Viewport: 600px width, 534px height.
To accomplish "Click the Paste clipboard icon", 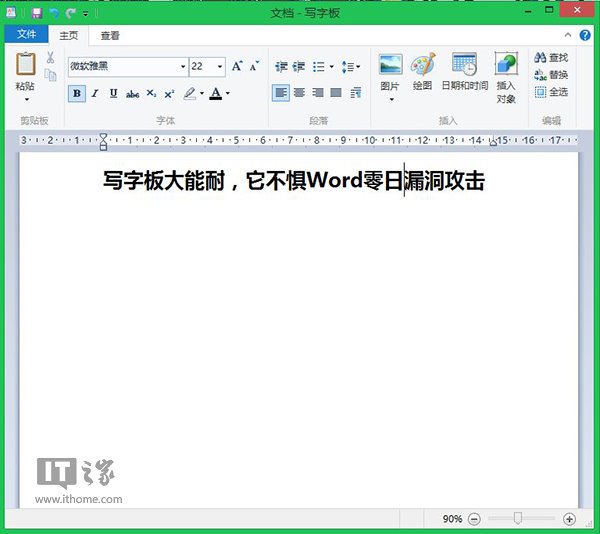I will (25, 63).
